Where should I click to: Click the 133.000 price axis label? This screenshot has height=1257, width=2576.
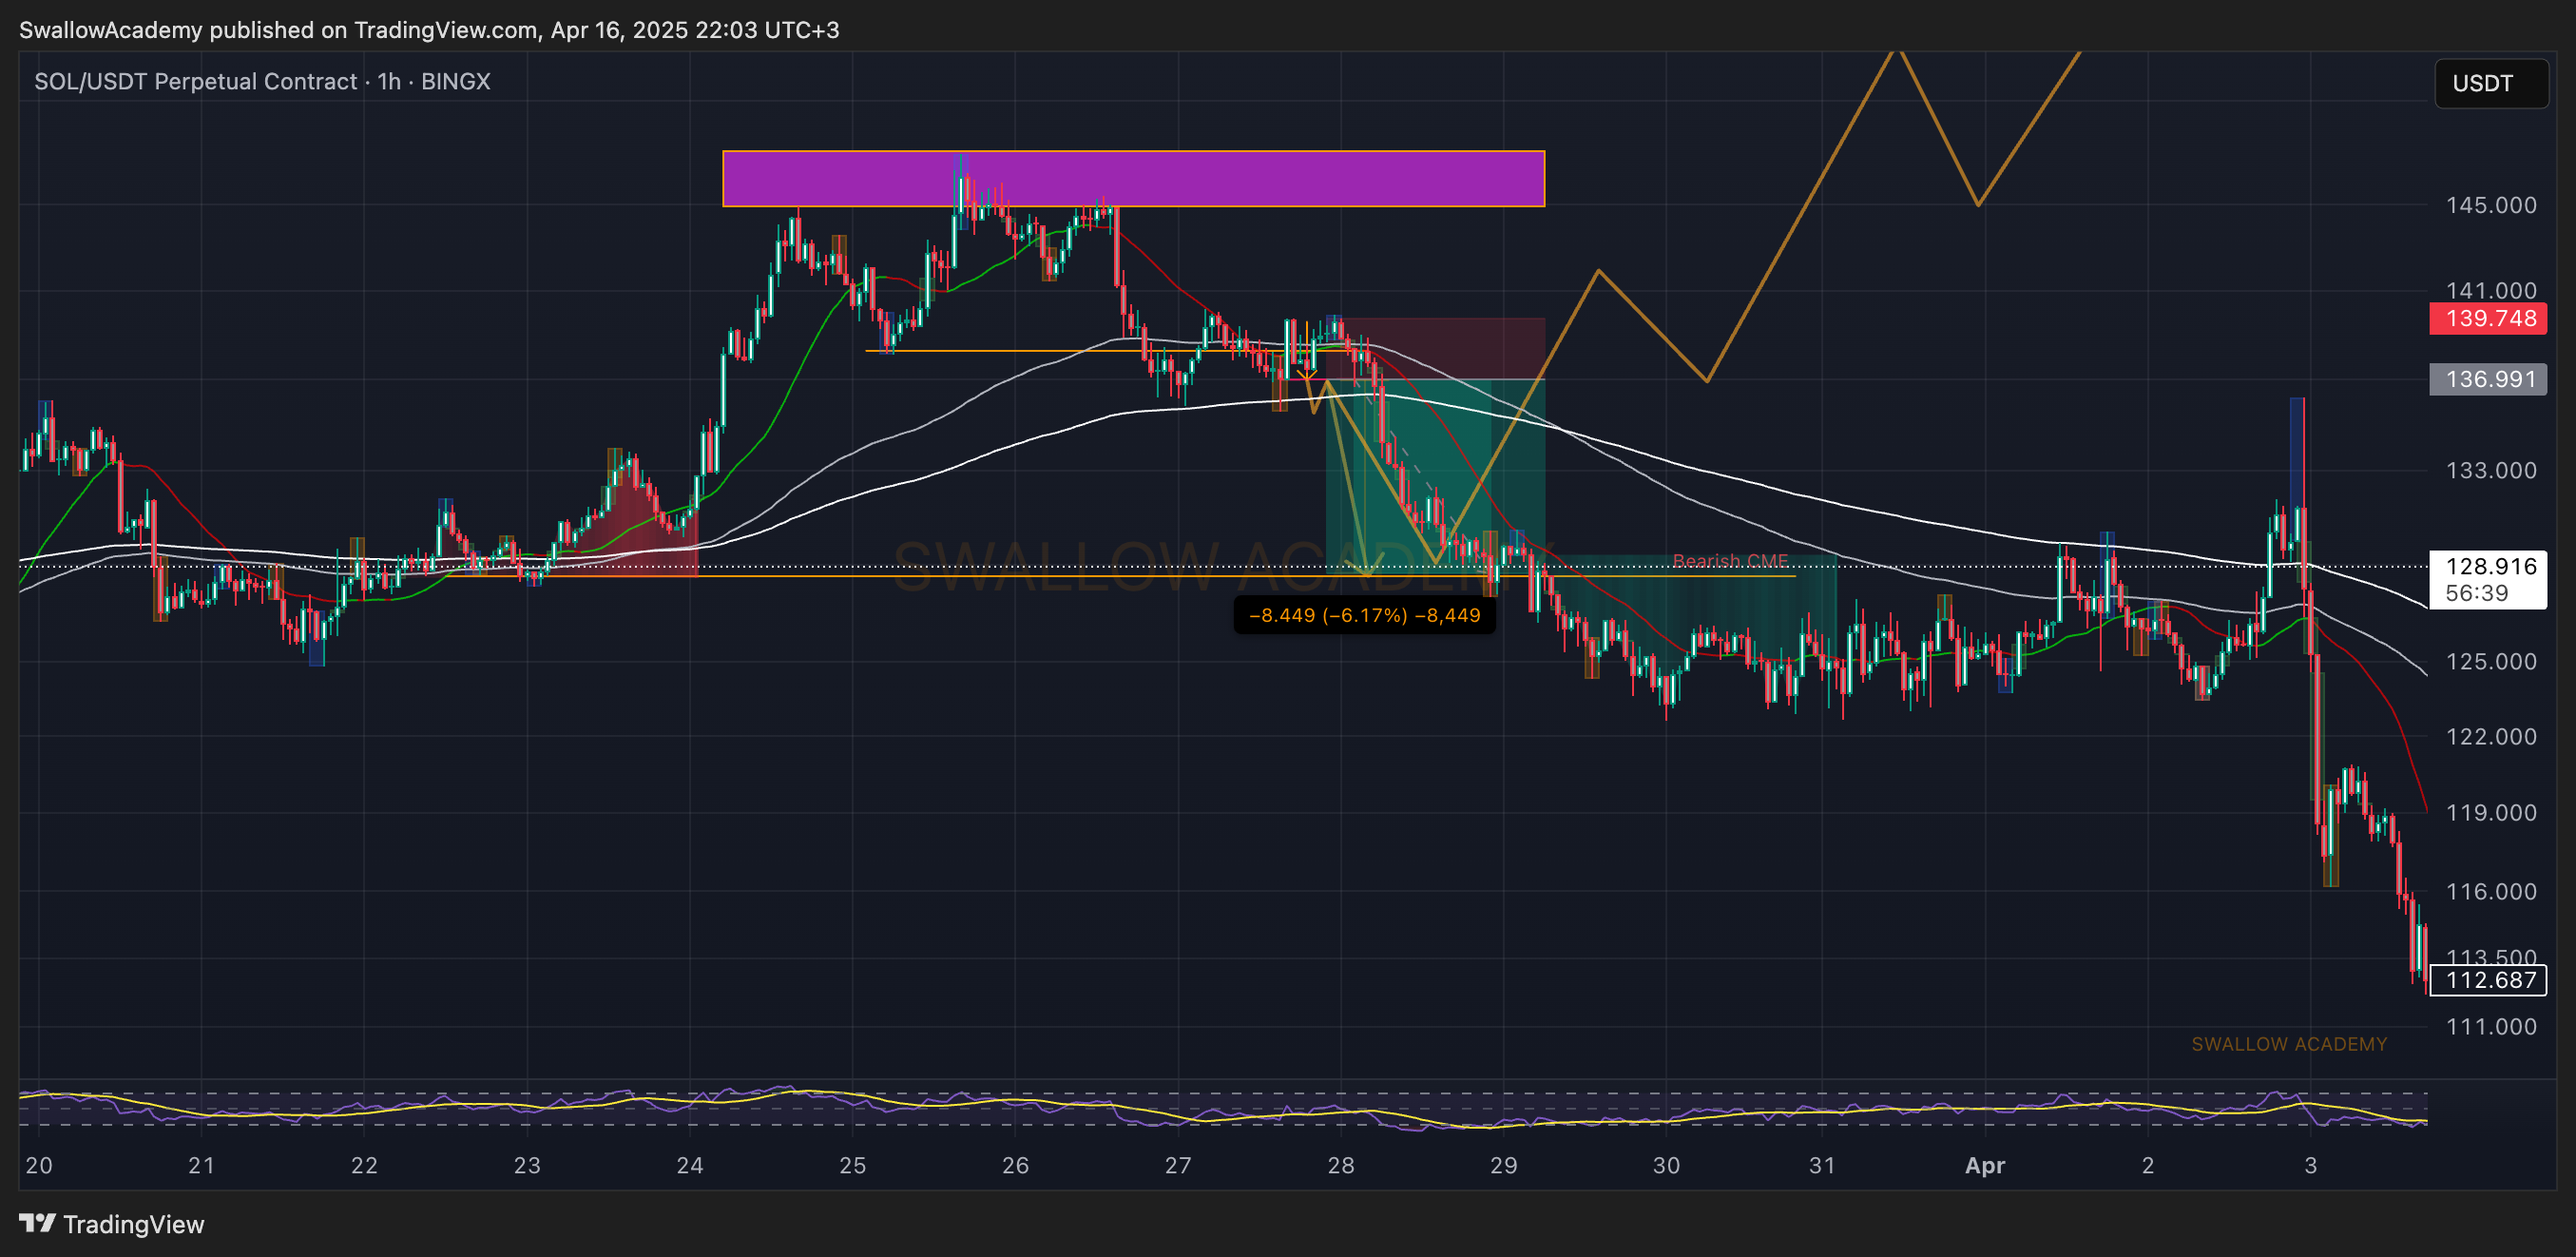[x=2491, y=470]
